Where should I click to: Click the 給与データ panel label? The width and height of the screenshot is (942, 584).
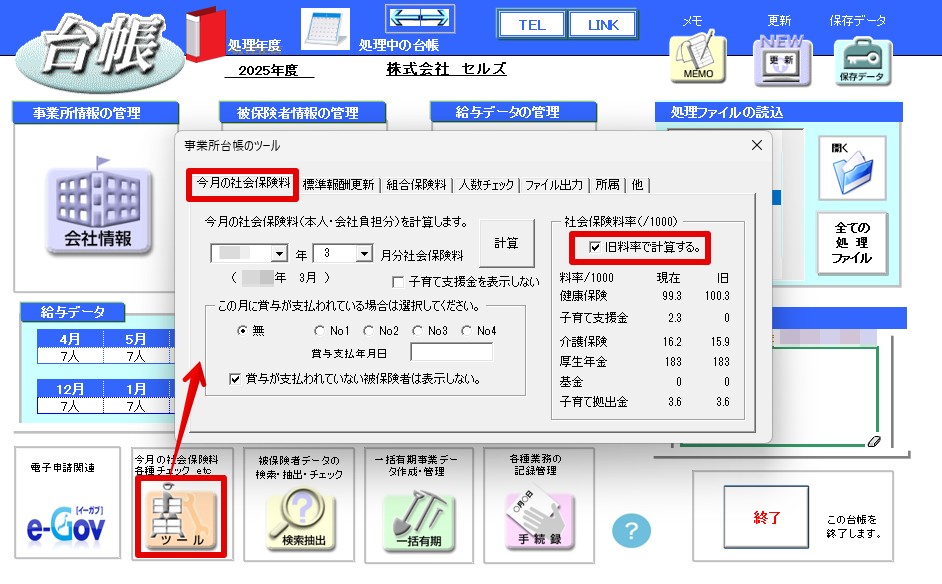[73, 312]
